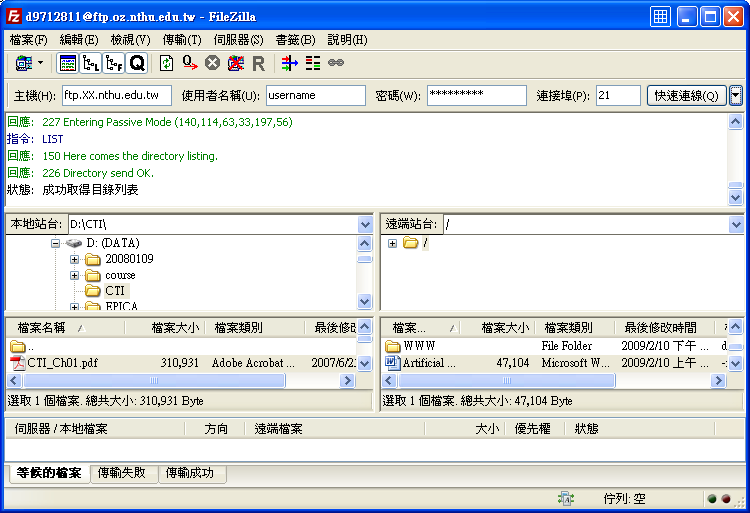
Task: Click the disconnect from server icon
Action: point(235,63)
